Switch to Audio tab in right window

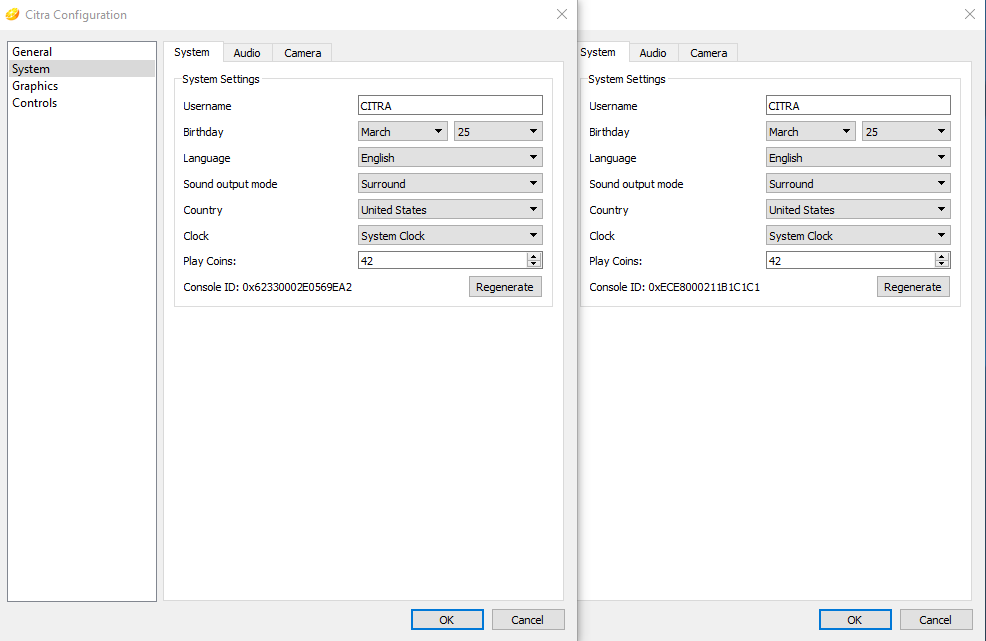pyautogui.click(x=653, y=53)
